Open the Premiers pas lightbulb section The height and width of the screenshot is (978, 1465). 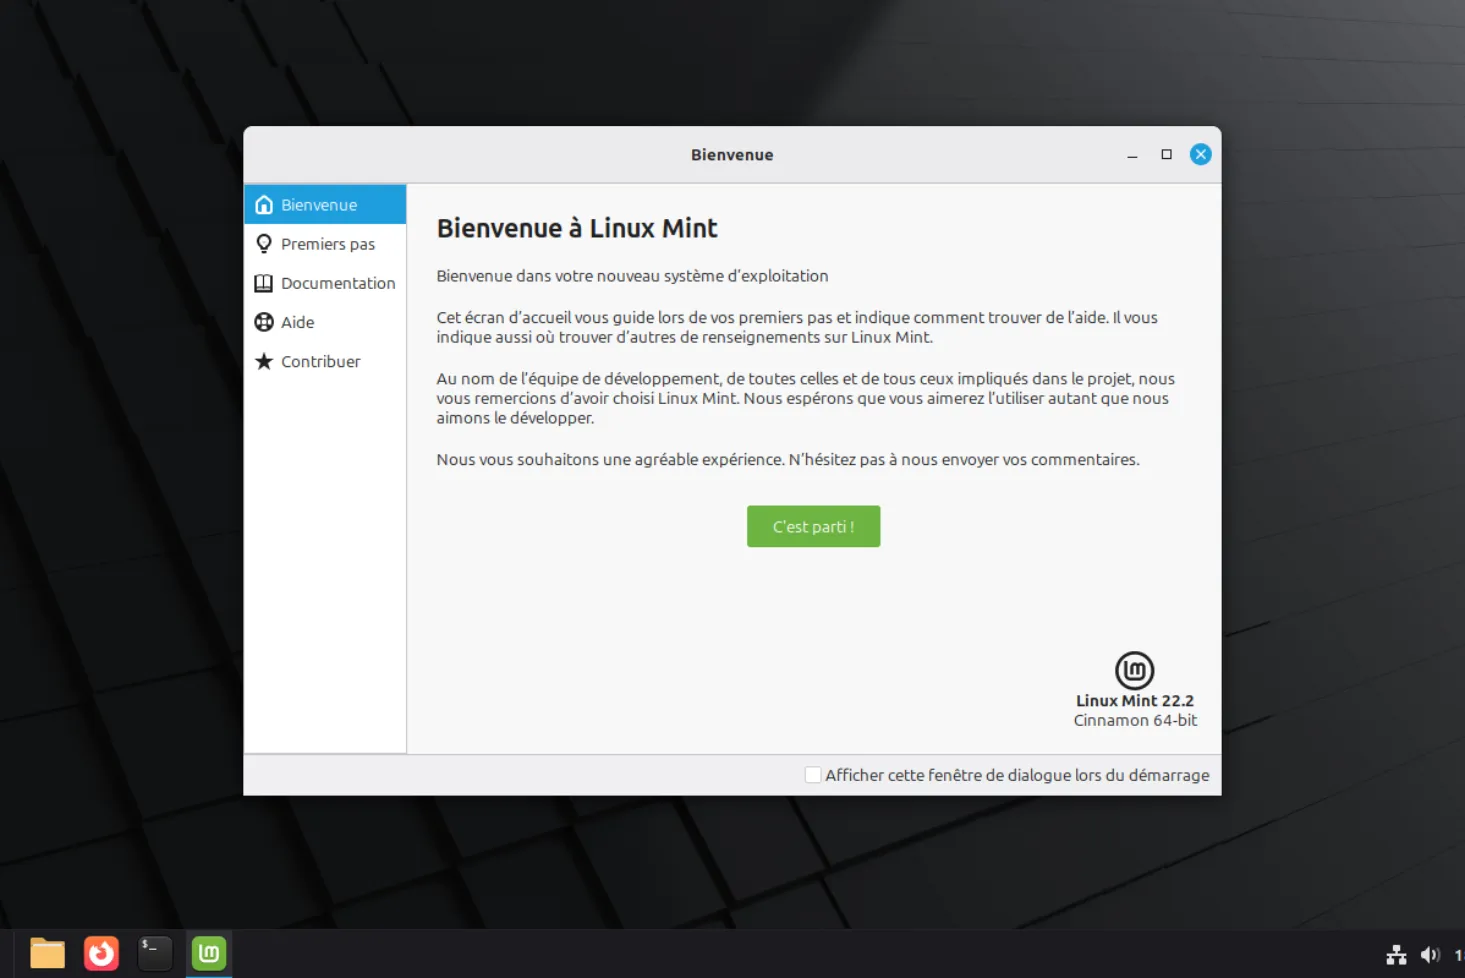326,244
